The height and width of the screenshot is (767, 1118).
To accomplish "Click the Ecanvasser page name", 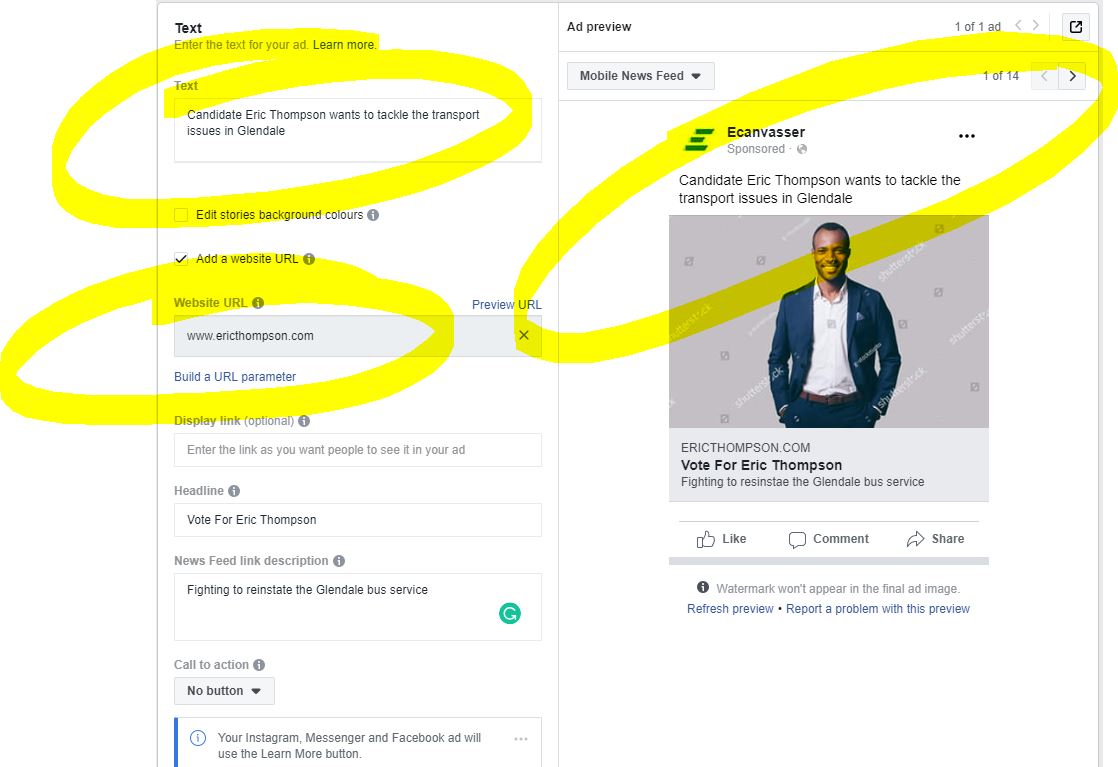I will click(x=766, y=132).
